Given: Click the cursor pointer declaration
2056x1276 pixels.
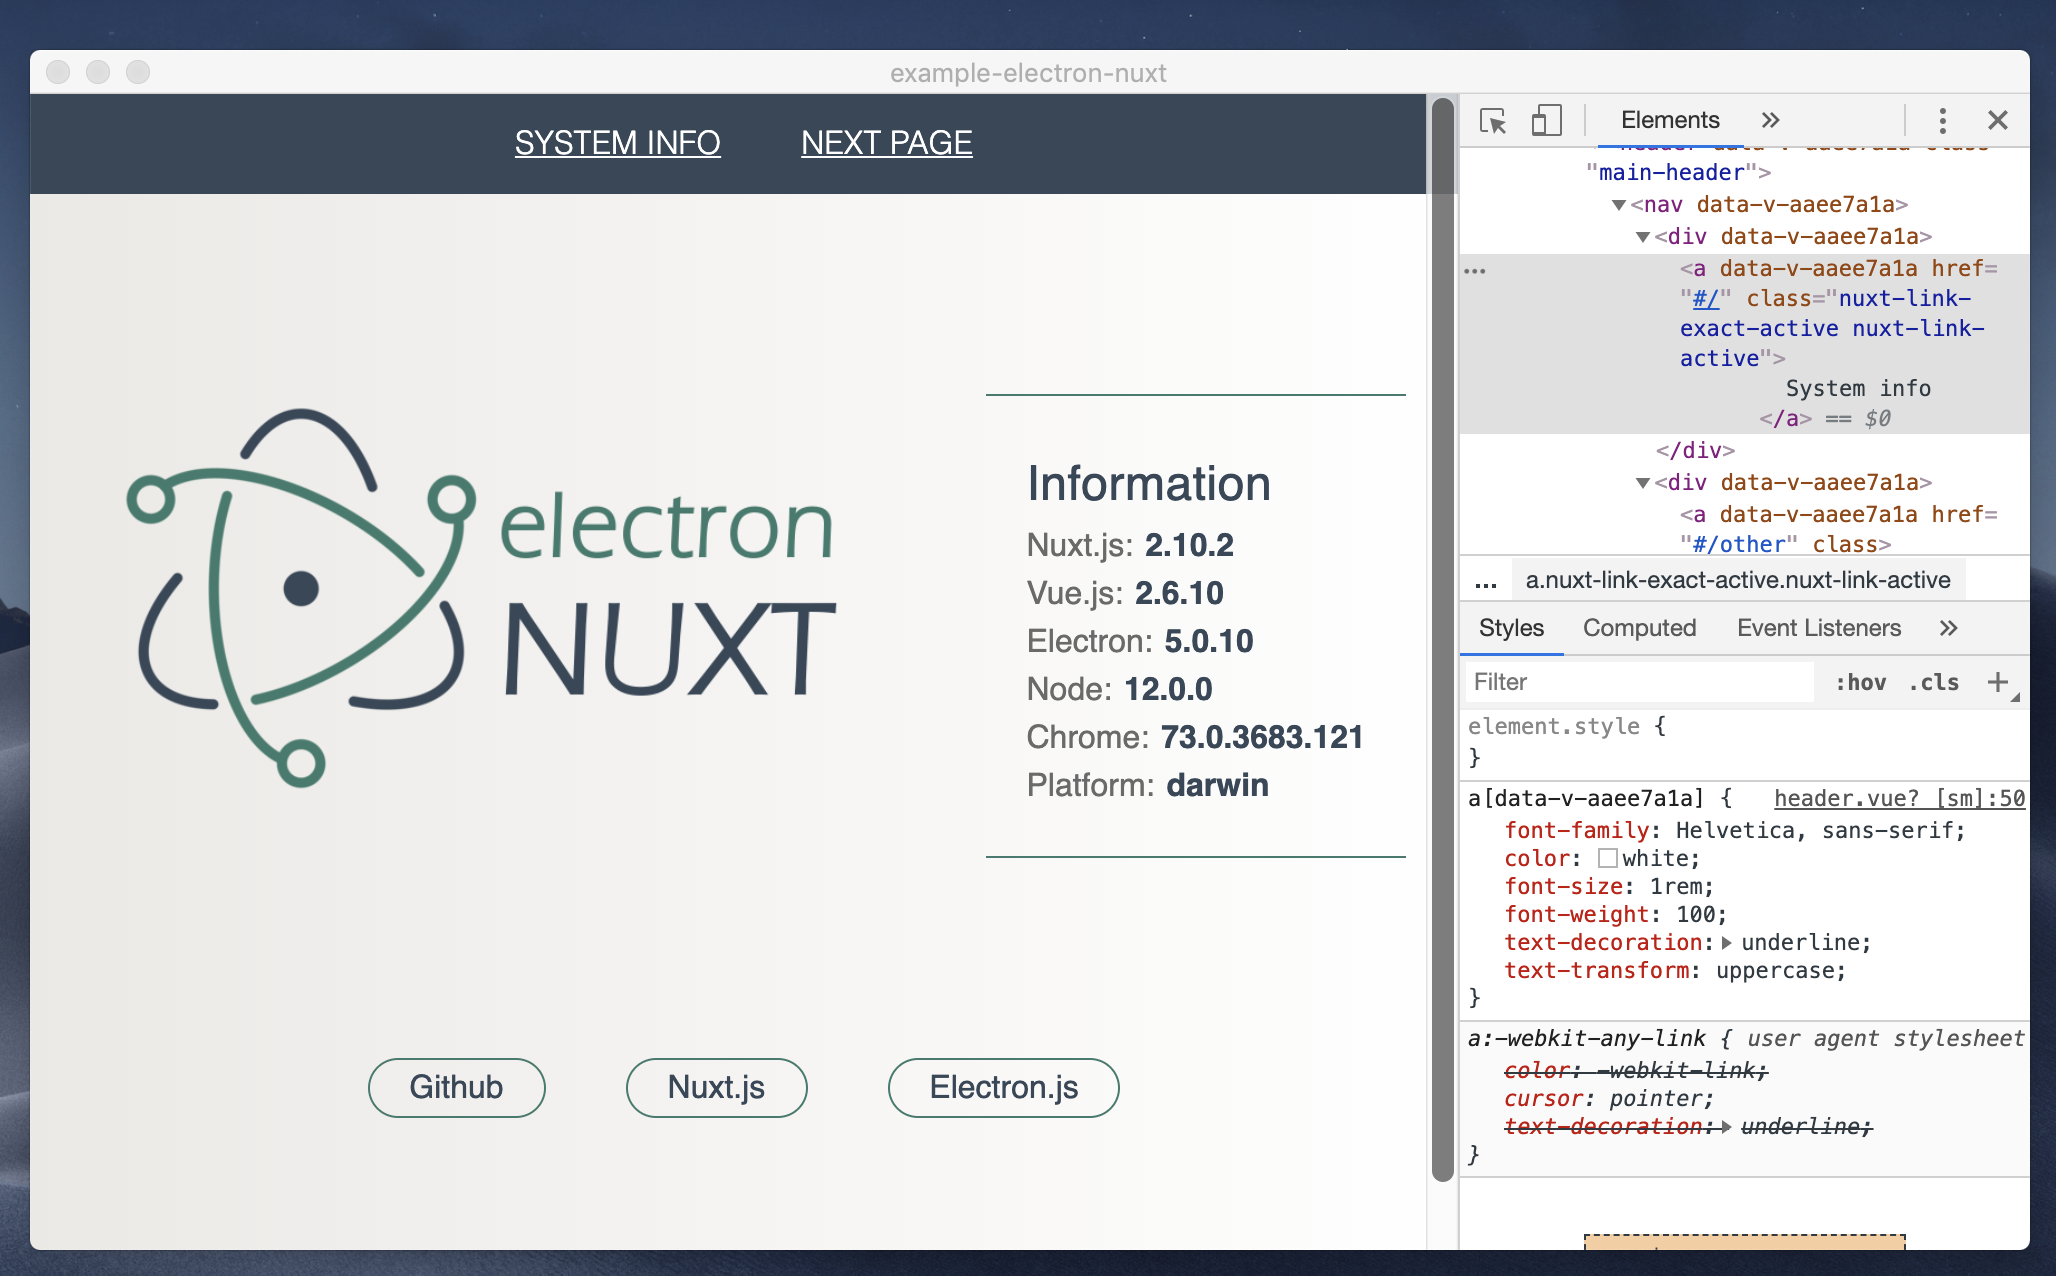Looking at the screenshot, I should (1608, 1098).
